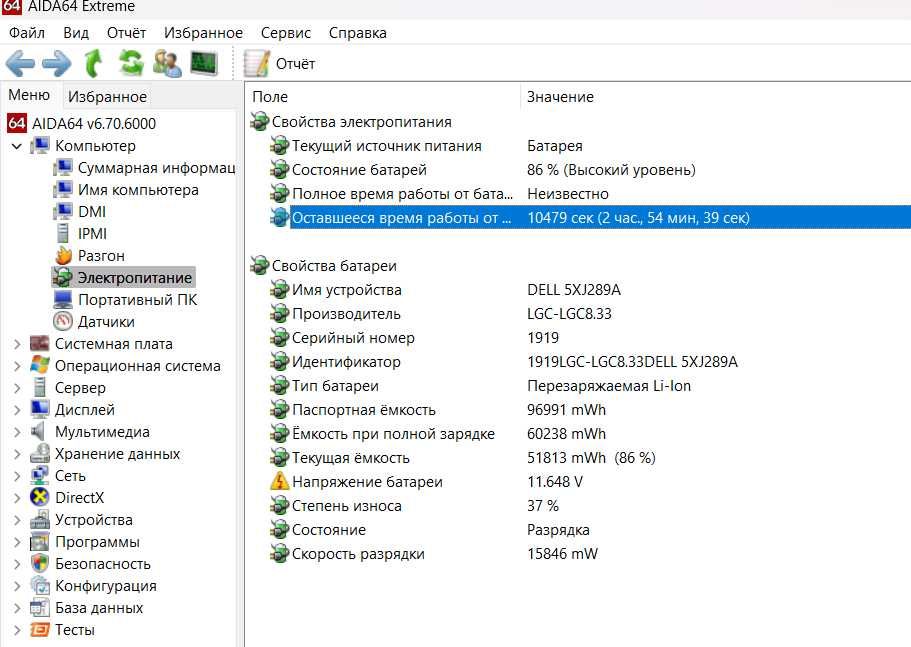
Task: Click the DirectX yellow X icon
Action: [40, 497]
